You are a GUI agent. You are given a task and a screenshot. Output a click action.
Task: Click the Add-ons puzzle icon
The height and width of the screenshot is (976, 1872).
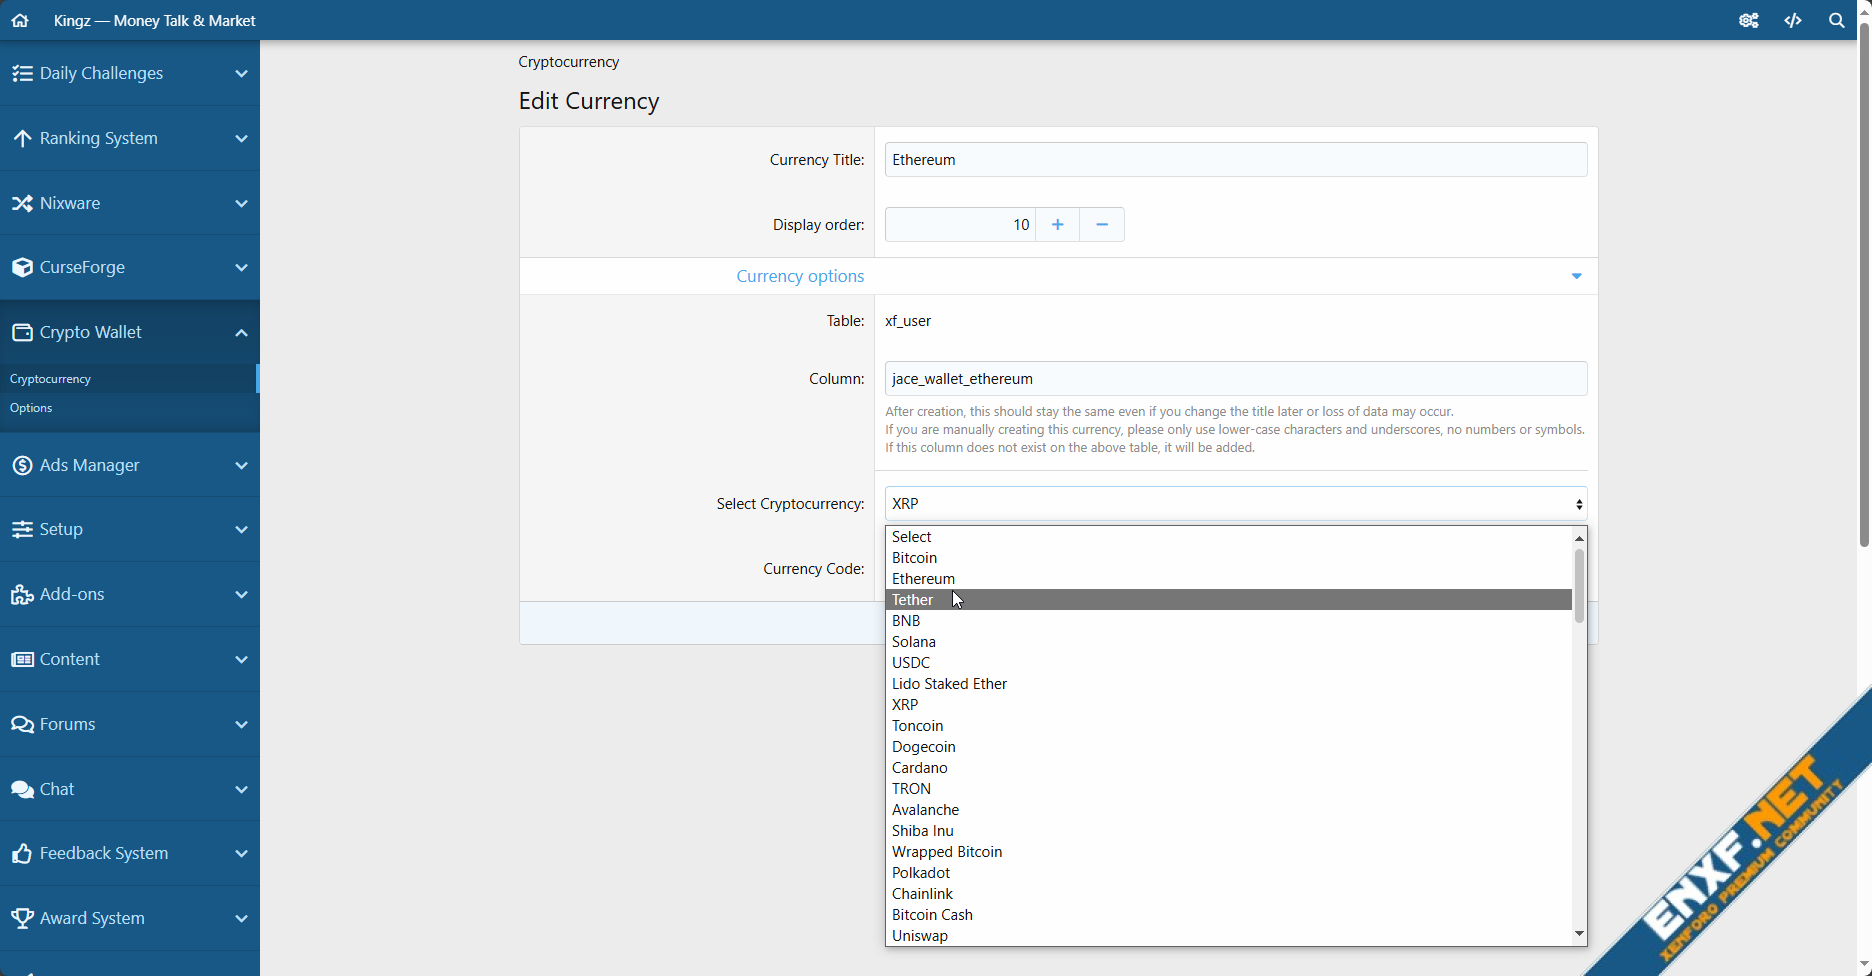22,594
